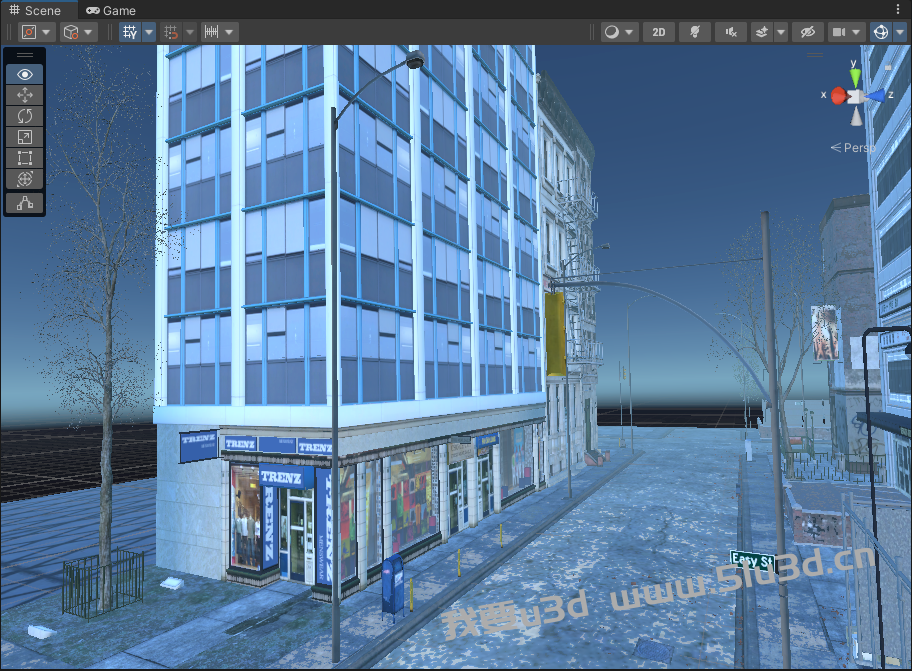The image size is (912, 671).
Task: Click the green Y axis cone on the orientation gizmo
Action: pyautogui.click(x=855, y=77)
